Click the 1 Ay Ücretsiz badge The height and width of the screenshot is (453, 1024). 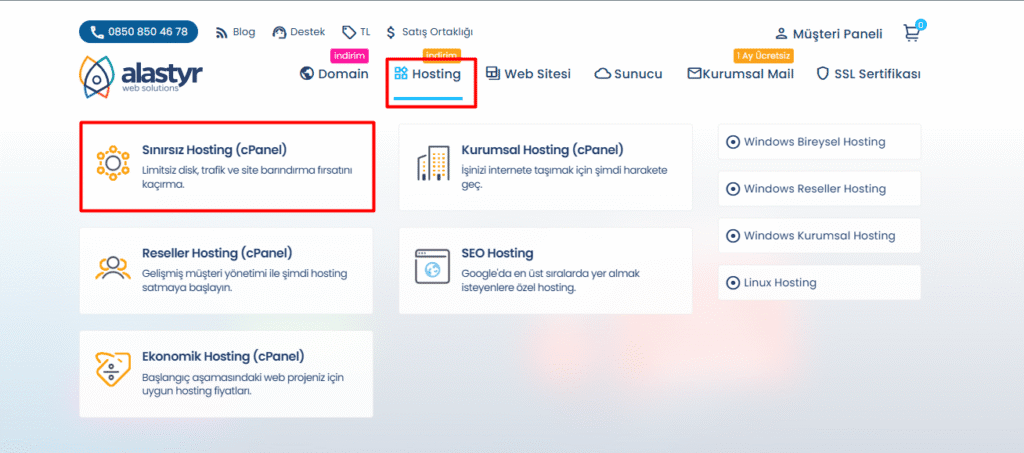pos(763,55)
